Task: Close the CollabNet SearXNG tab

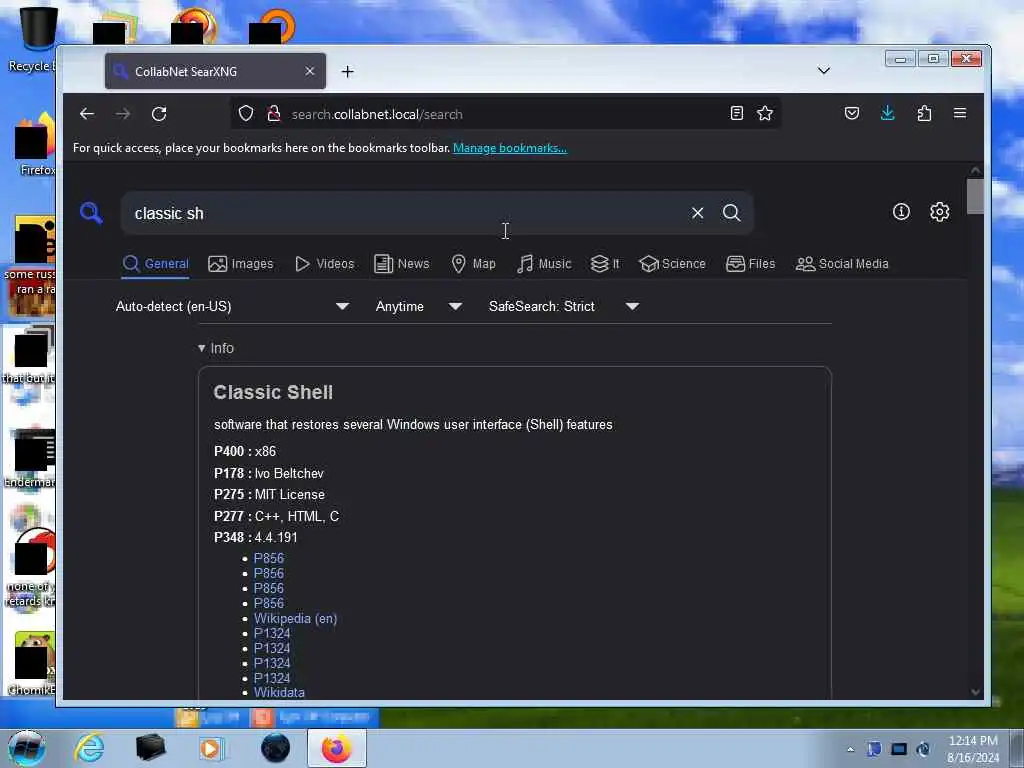Action: tap(310, 71)
